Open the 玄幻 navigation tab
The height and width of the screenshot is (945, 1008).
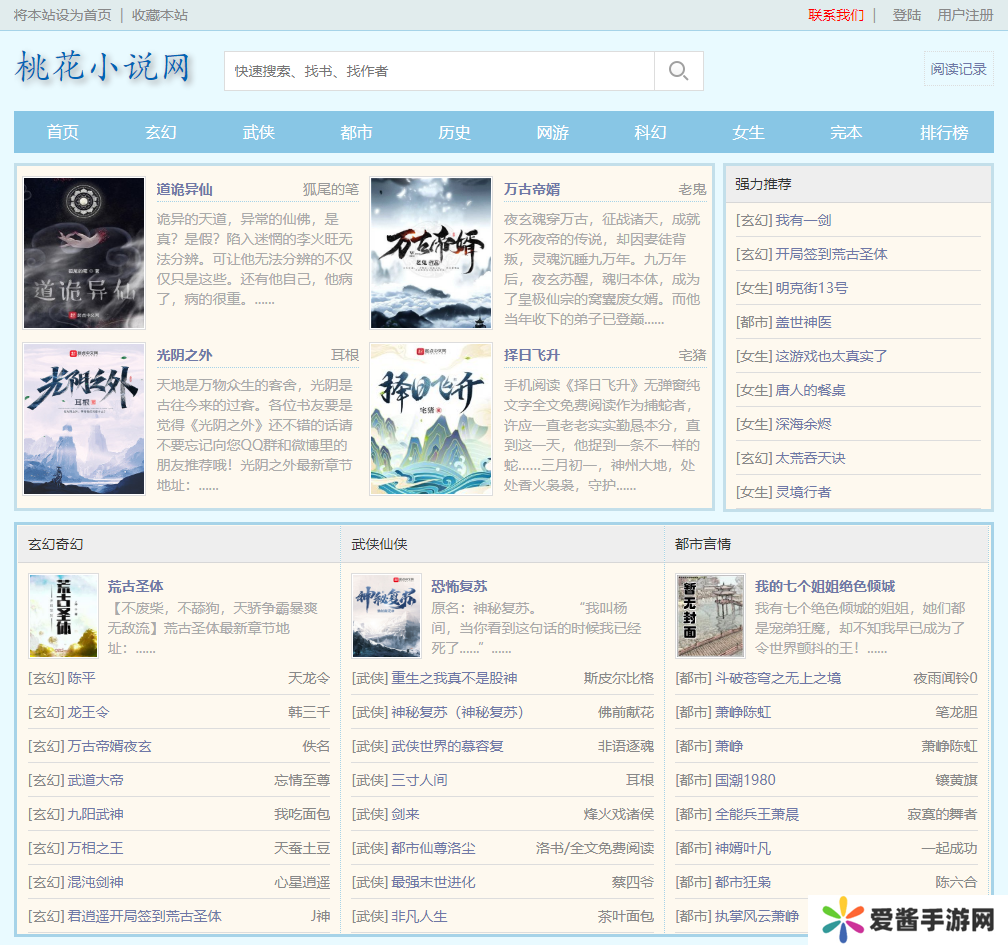tap(161, 132)
